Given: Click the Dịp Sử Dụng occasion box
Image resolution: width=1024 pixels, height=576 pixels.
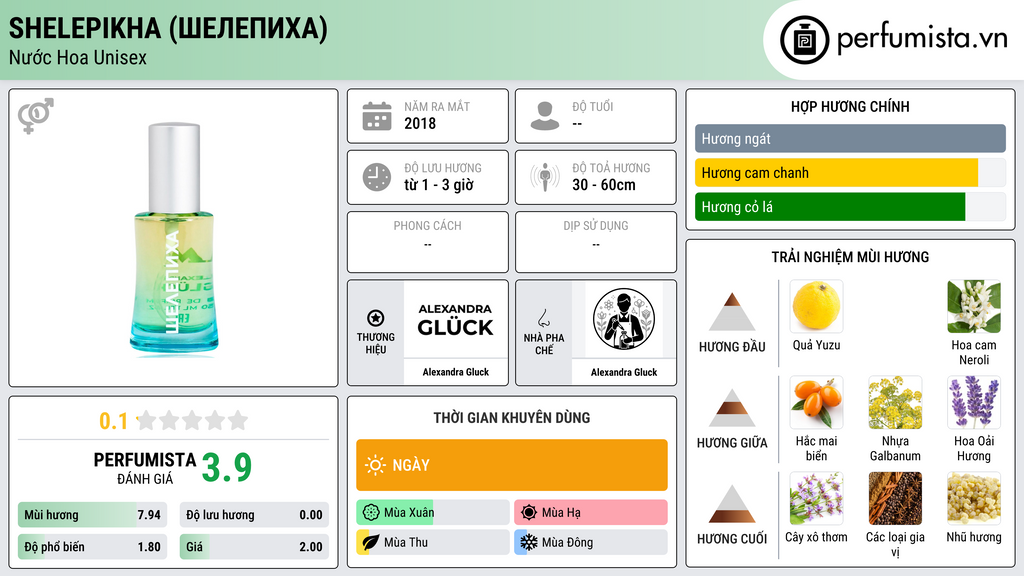Looking at the screenshot, I should pyautogui.click(x=596, y=242).
